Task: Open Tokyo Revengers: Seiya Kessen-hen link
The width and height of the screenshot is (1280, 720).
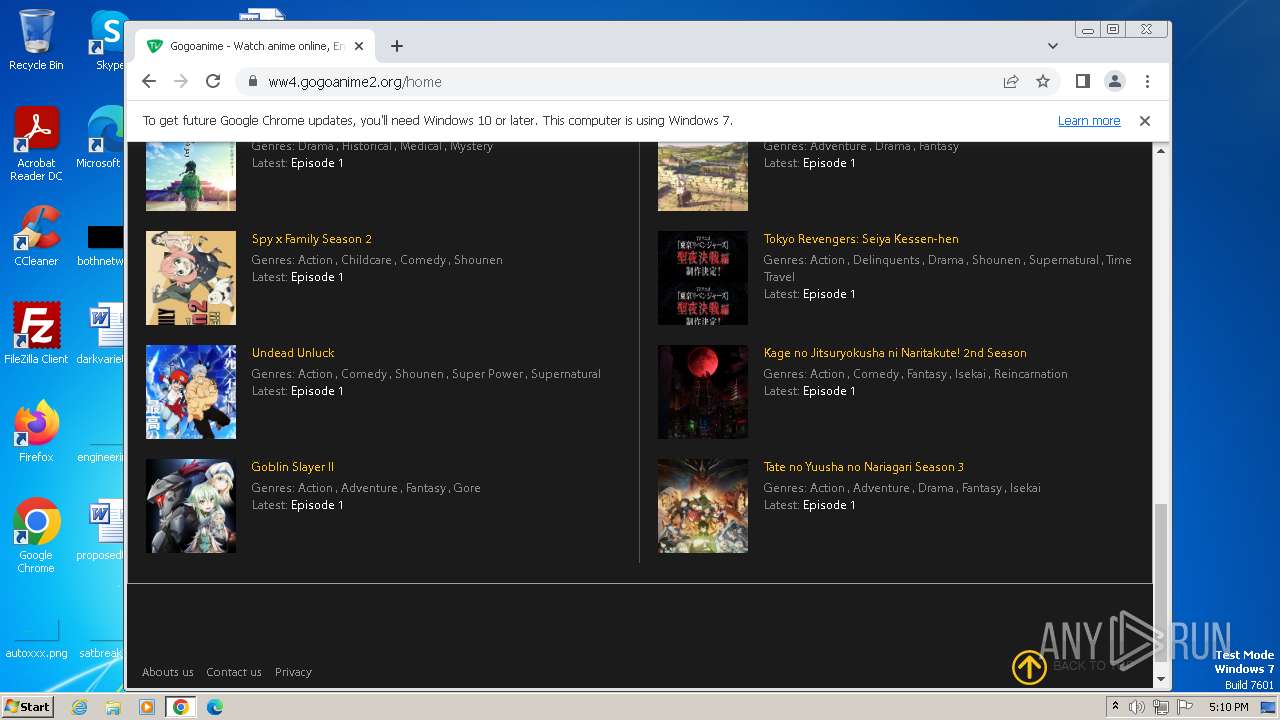Action: [861, 239]
